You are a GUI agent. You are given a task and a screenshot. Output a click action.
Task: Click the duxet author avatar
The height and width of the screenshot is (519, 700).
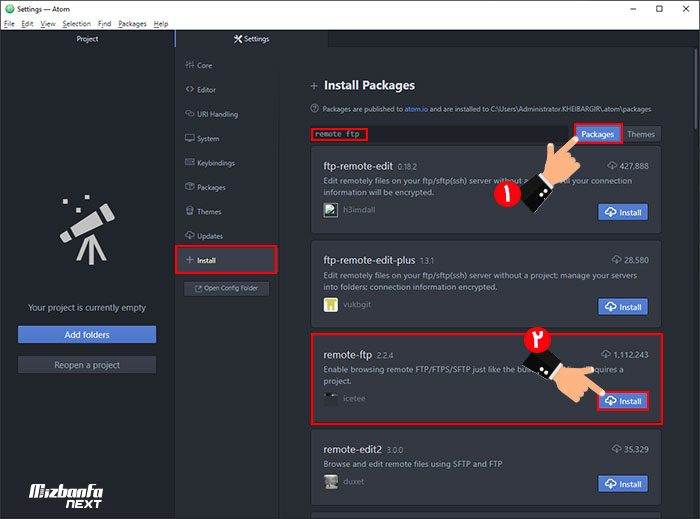[x=331, y=482]
